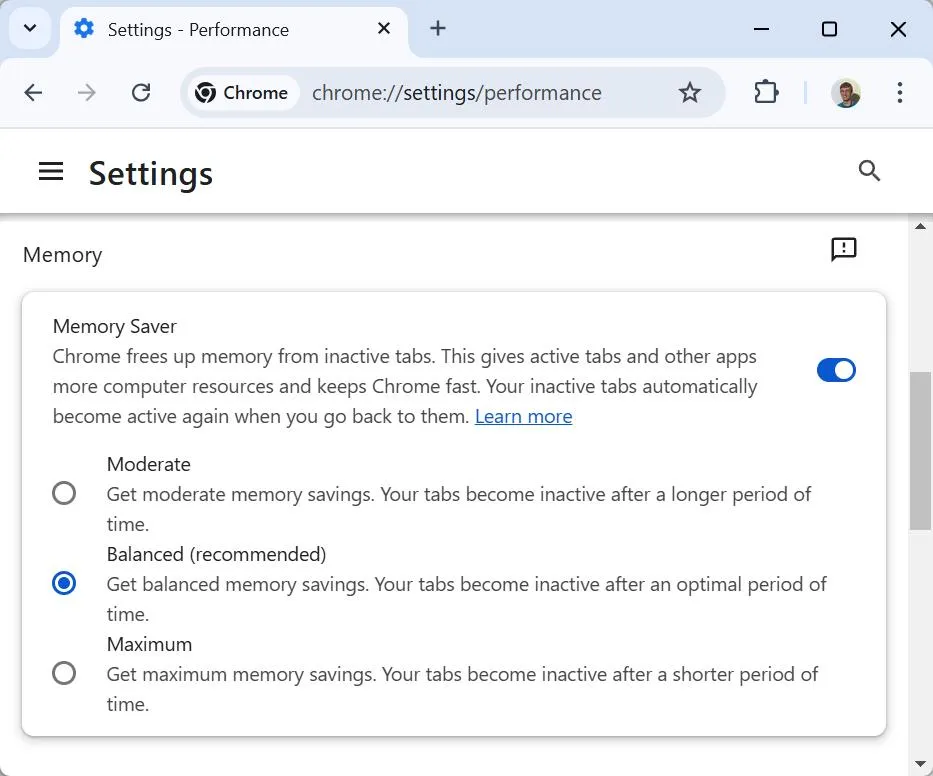Open the Extensions puzzle icon
Viewport: 933px width, 776px height.
[x=766, y=92]
